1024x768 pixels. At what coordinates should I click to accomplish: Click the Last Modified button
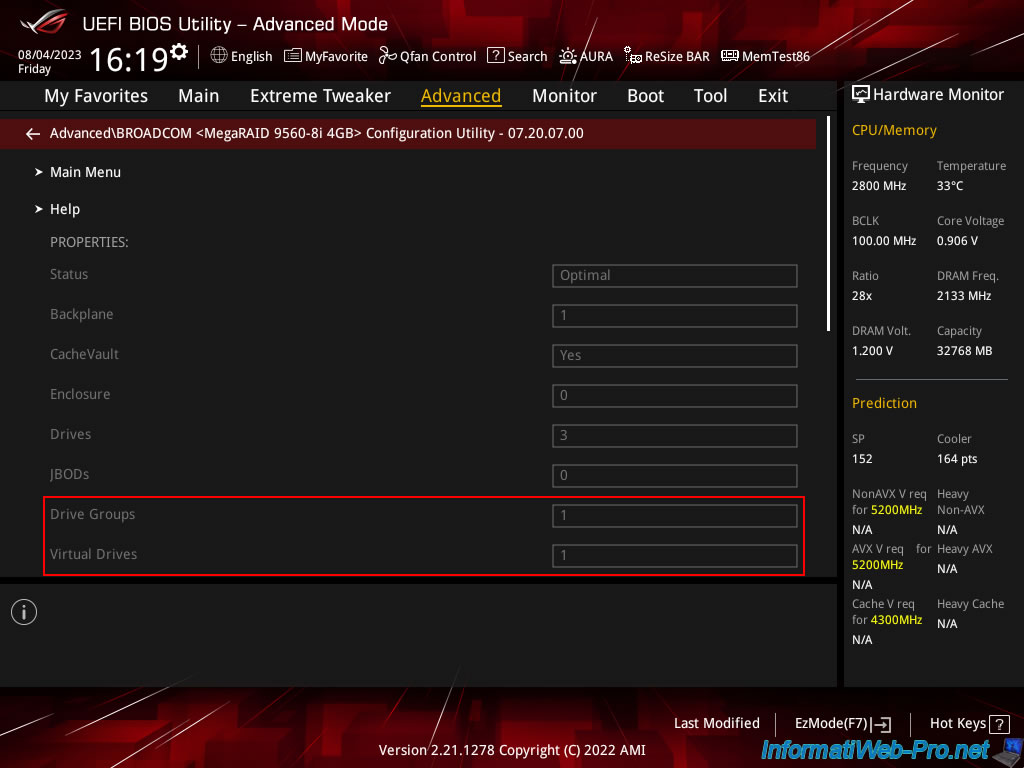pyautogui.click(x=716, y=723)
